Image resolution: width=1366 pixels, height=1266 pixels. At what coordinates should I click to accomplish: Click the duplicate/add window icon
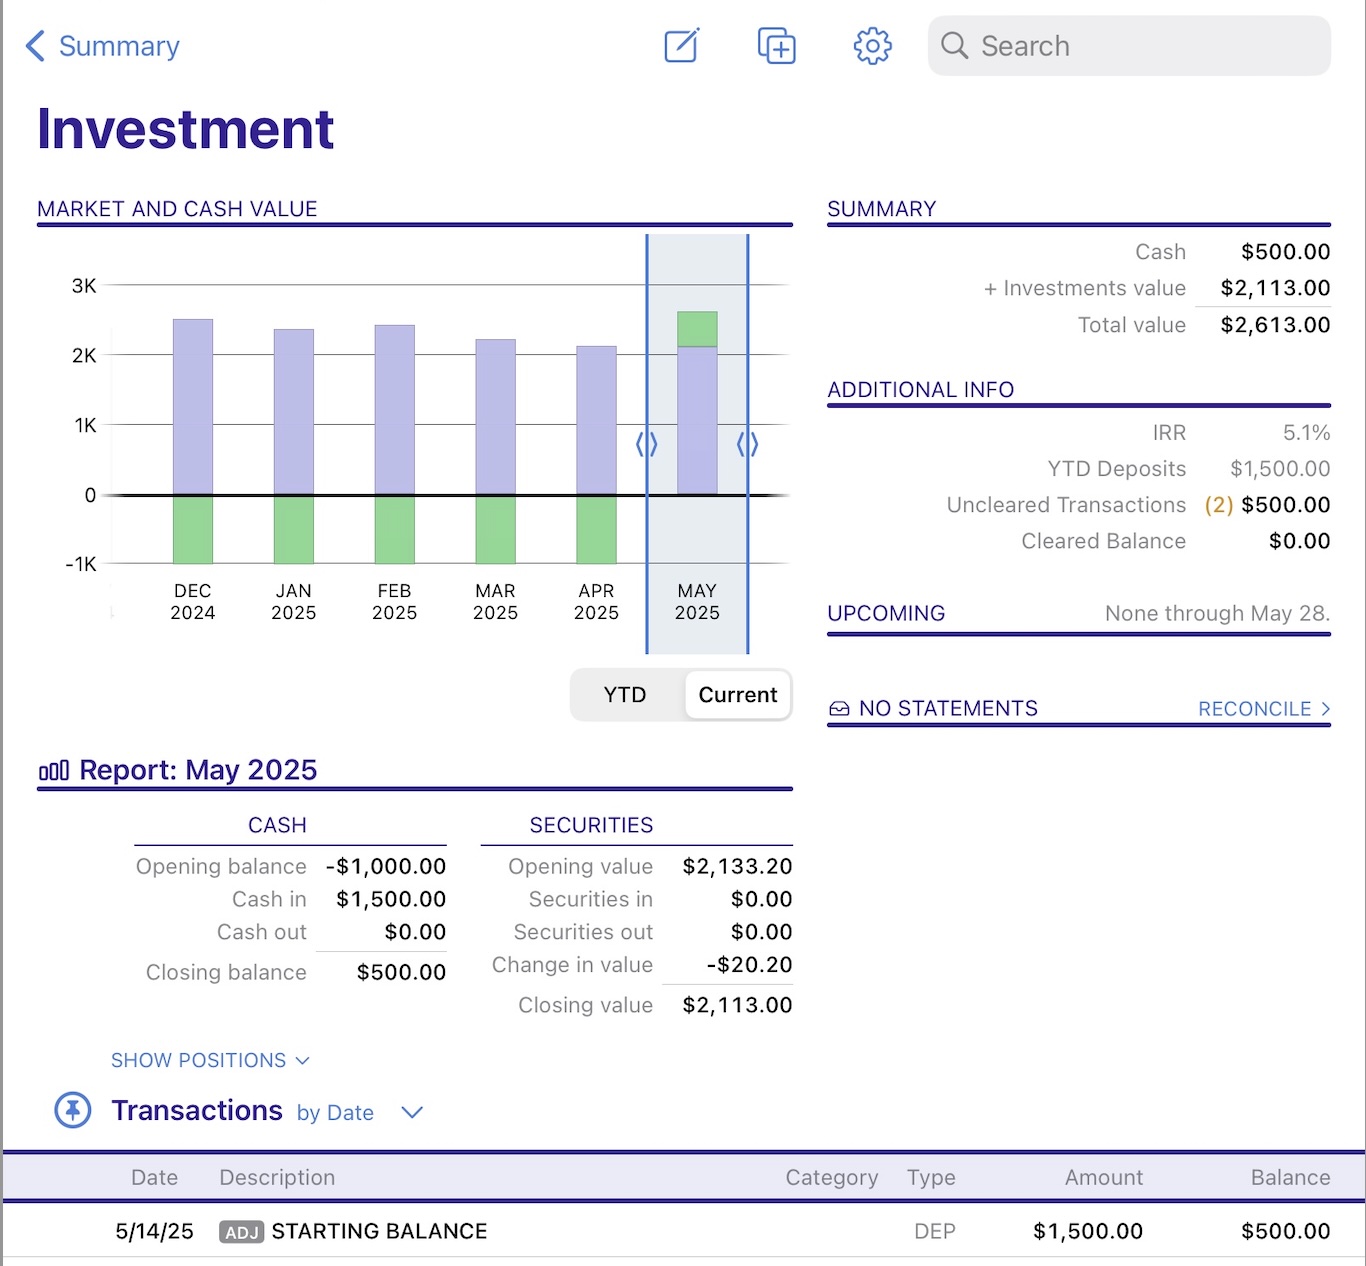point(776,46)
